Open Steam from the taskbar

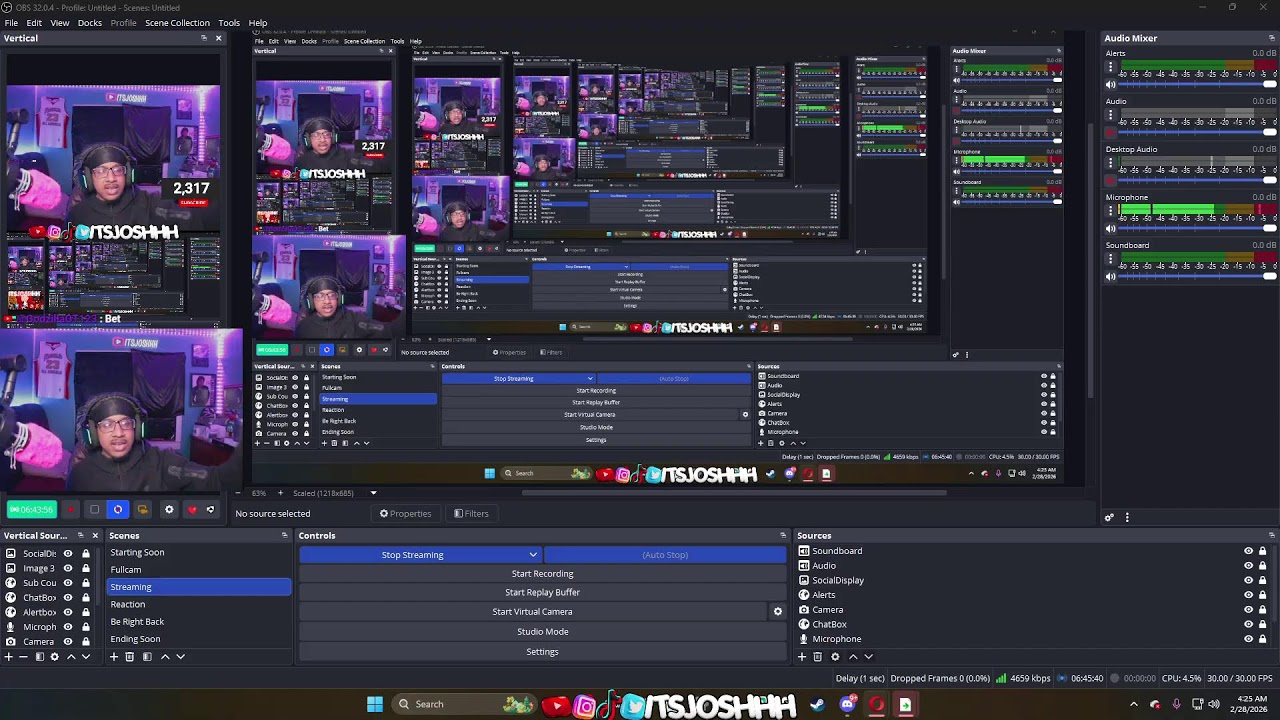click(818, 705)
